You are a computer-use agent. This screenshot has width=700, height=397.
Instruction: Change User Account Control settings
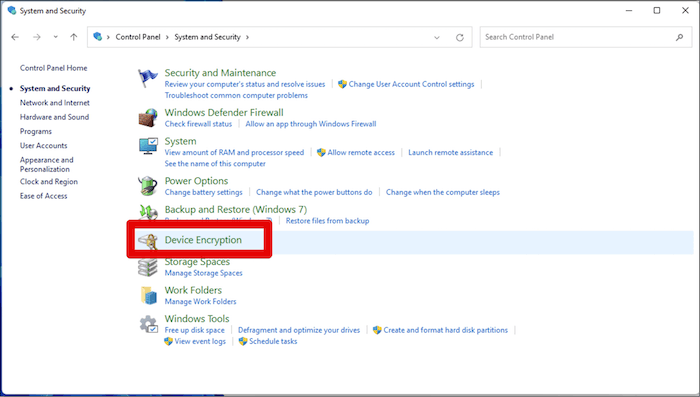[x=411, y=84]
